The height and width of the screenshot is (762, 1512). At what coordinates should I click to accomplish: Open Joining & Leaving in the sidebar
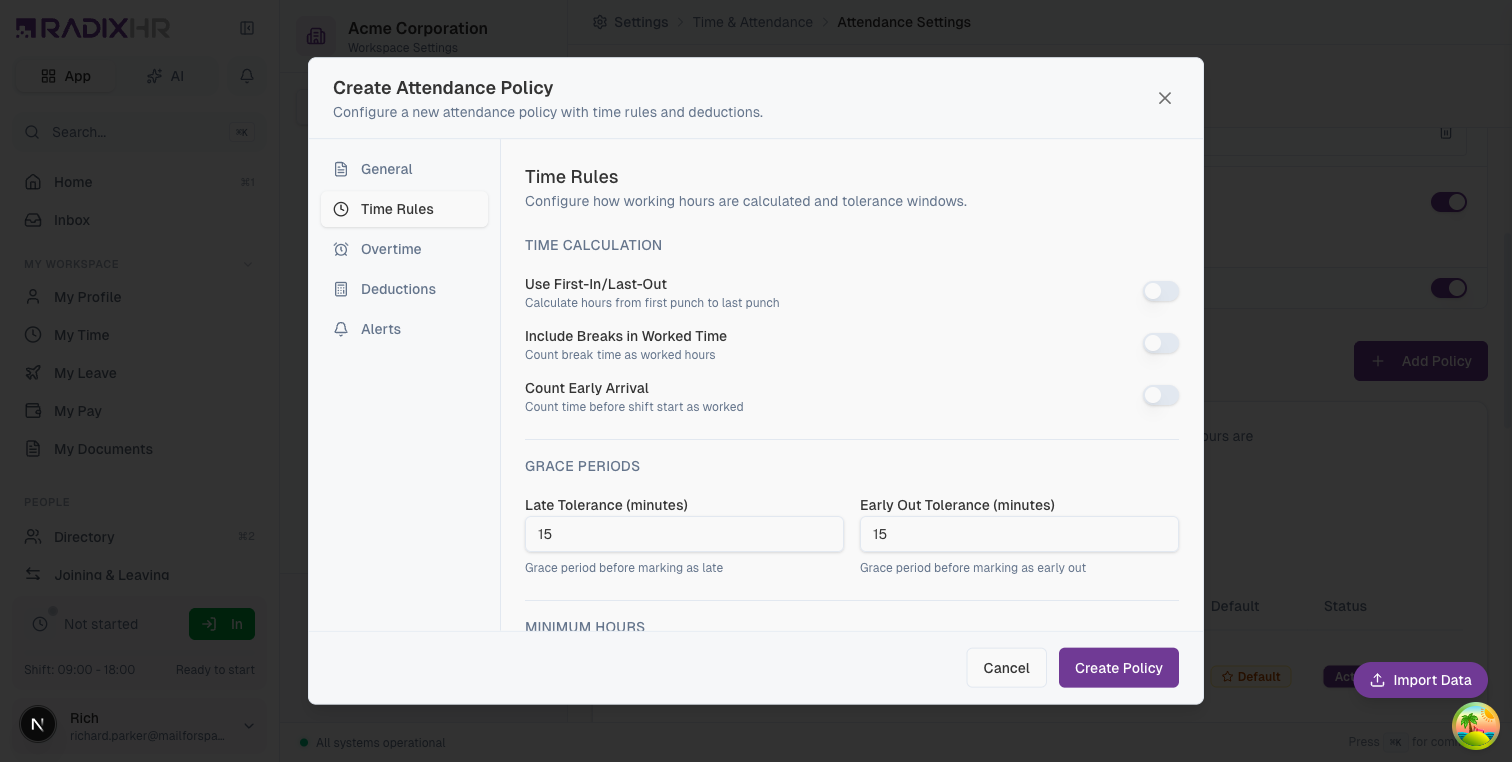(x=139, y=575)
